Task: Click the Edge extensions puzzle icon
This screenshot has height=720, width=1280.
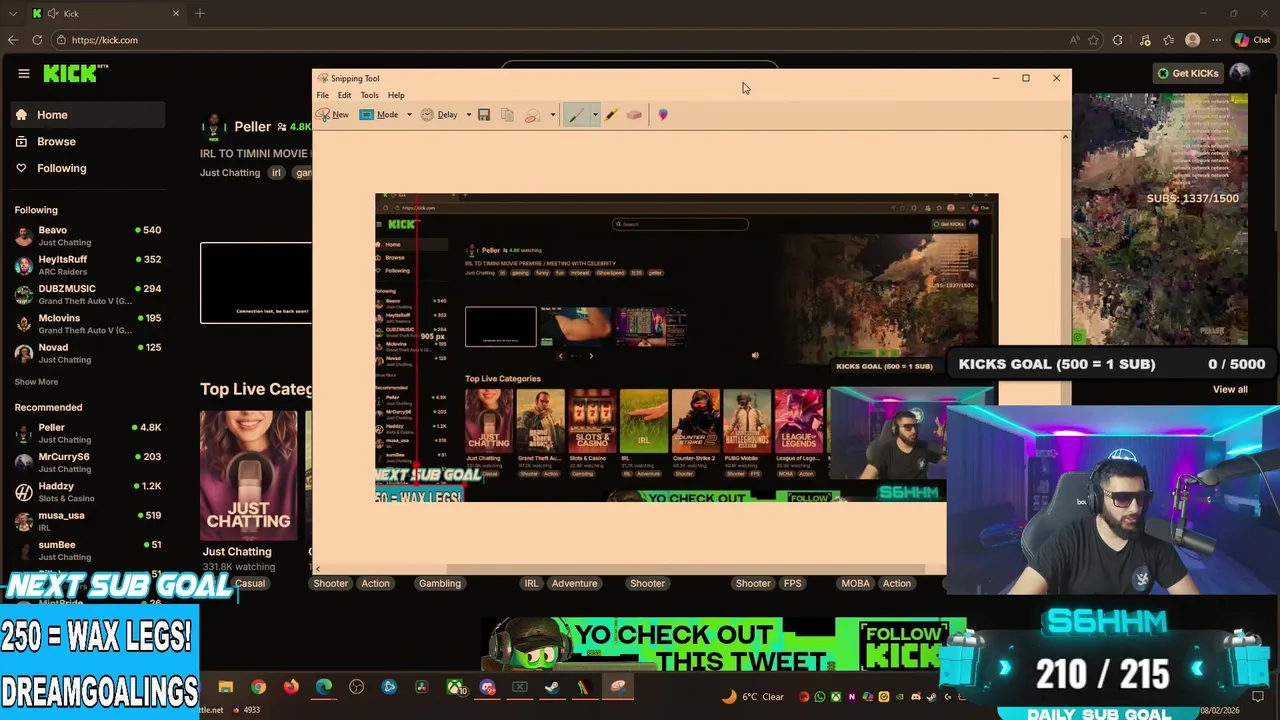Action: [1118, 40]
